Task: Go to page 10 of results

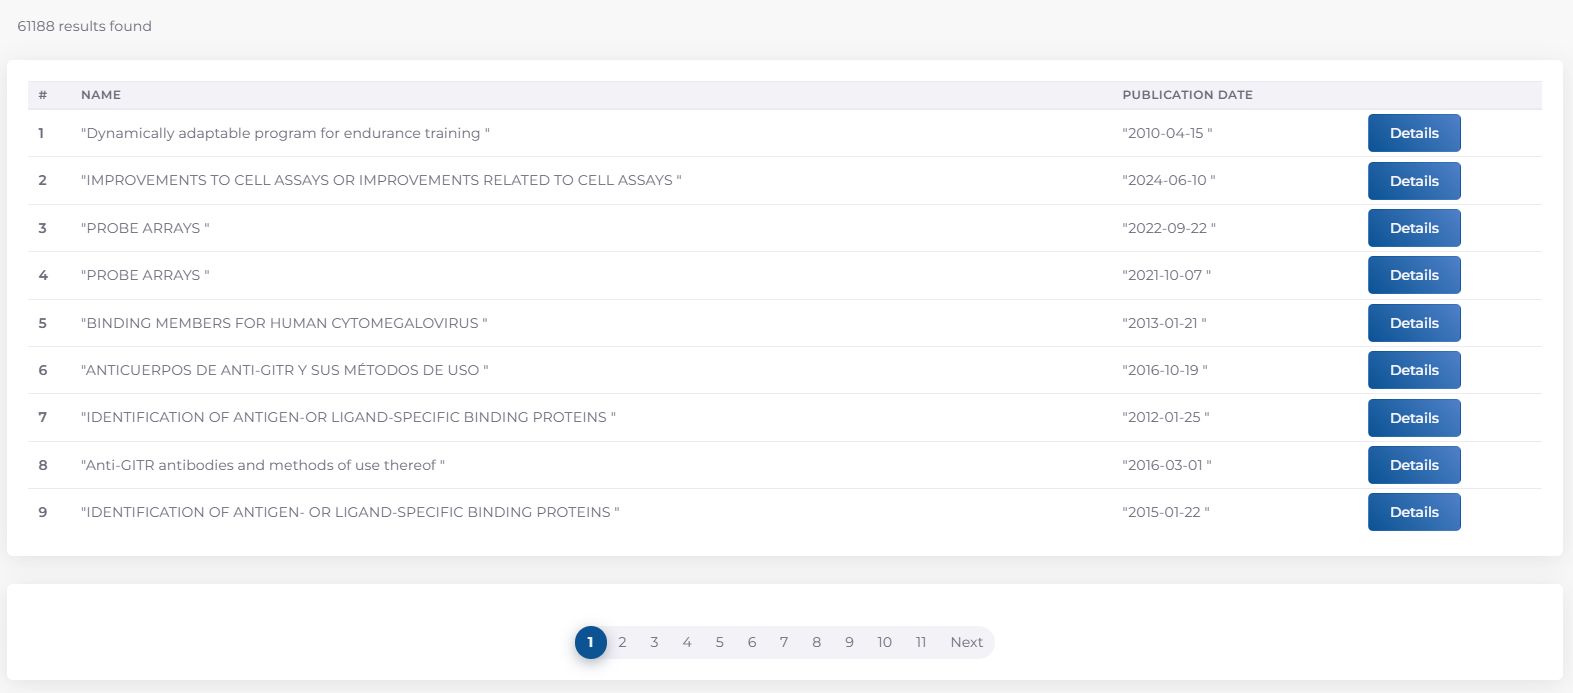Action: click(884, 642)
